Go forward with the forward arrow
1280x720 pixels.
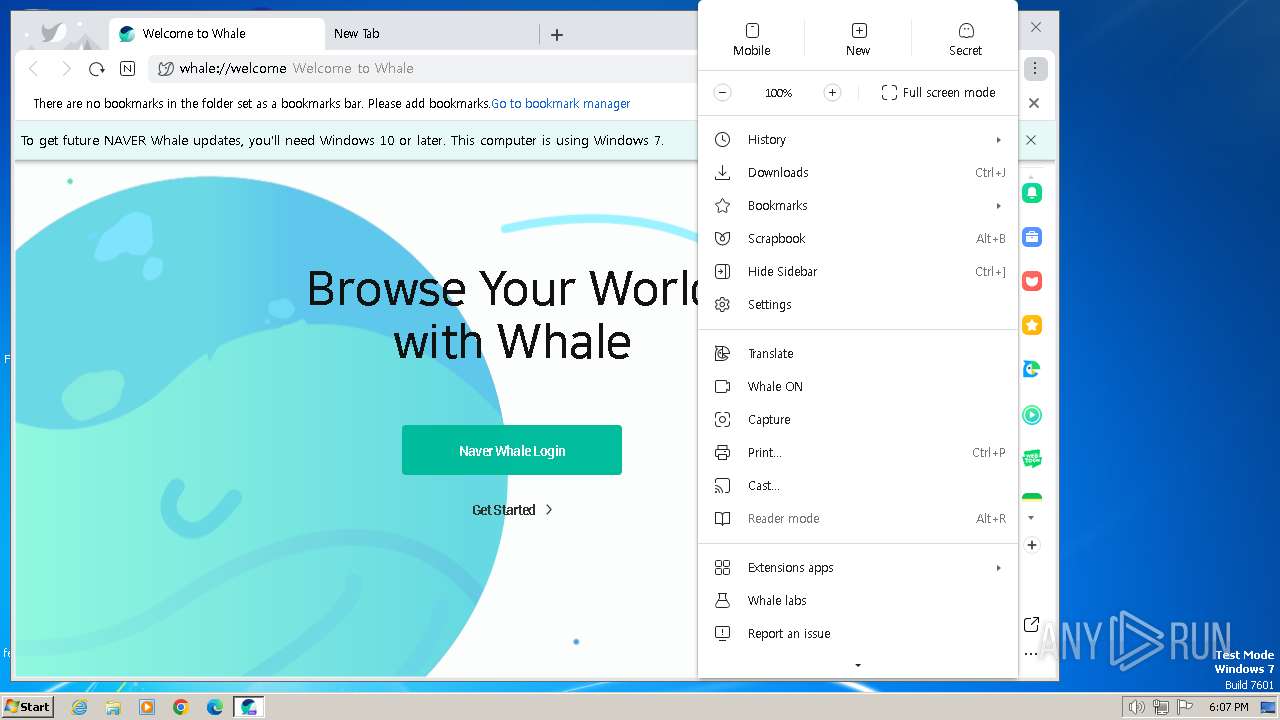pos(66,69)
